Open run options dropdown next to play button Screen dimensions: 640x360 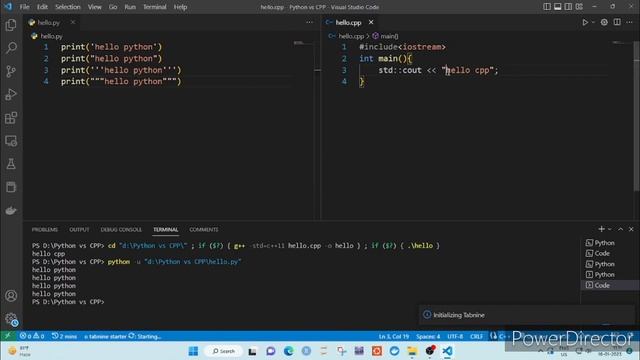tap(593, 22)
